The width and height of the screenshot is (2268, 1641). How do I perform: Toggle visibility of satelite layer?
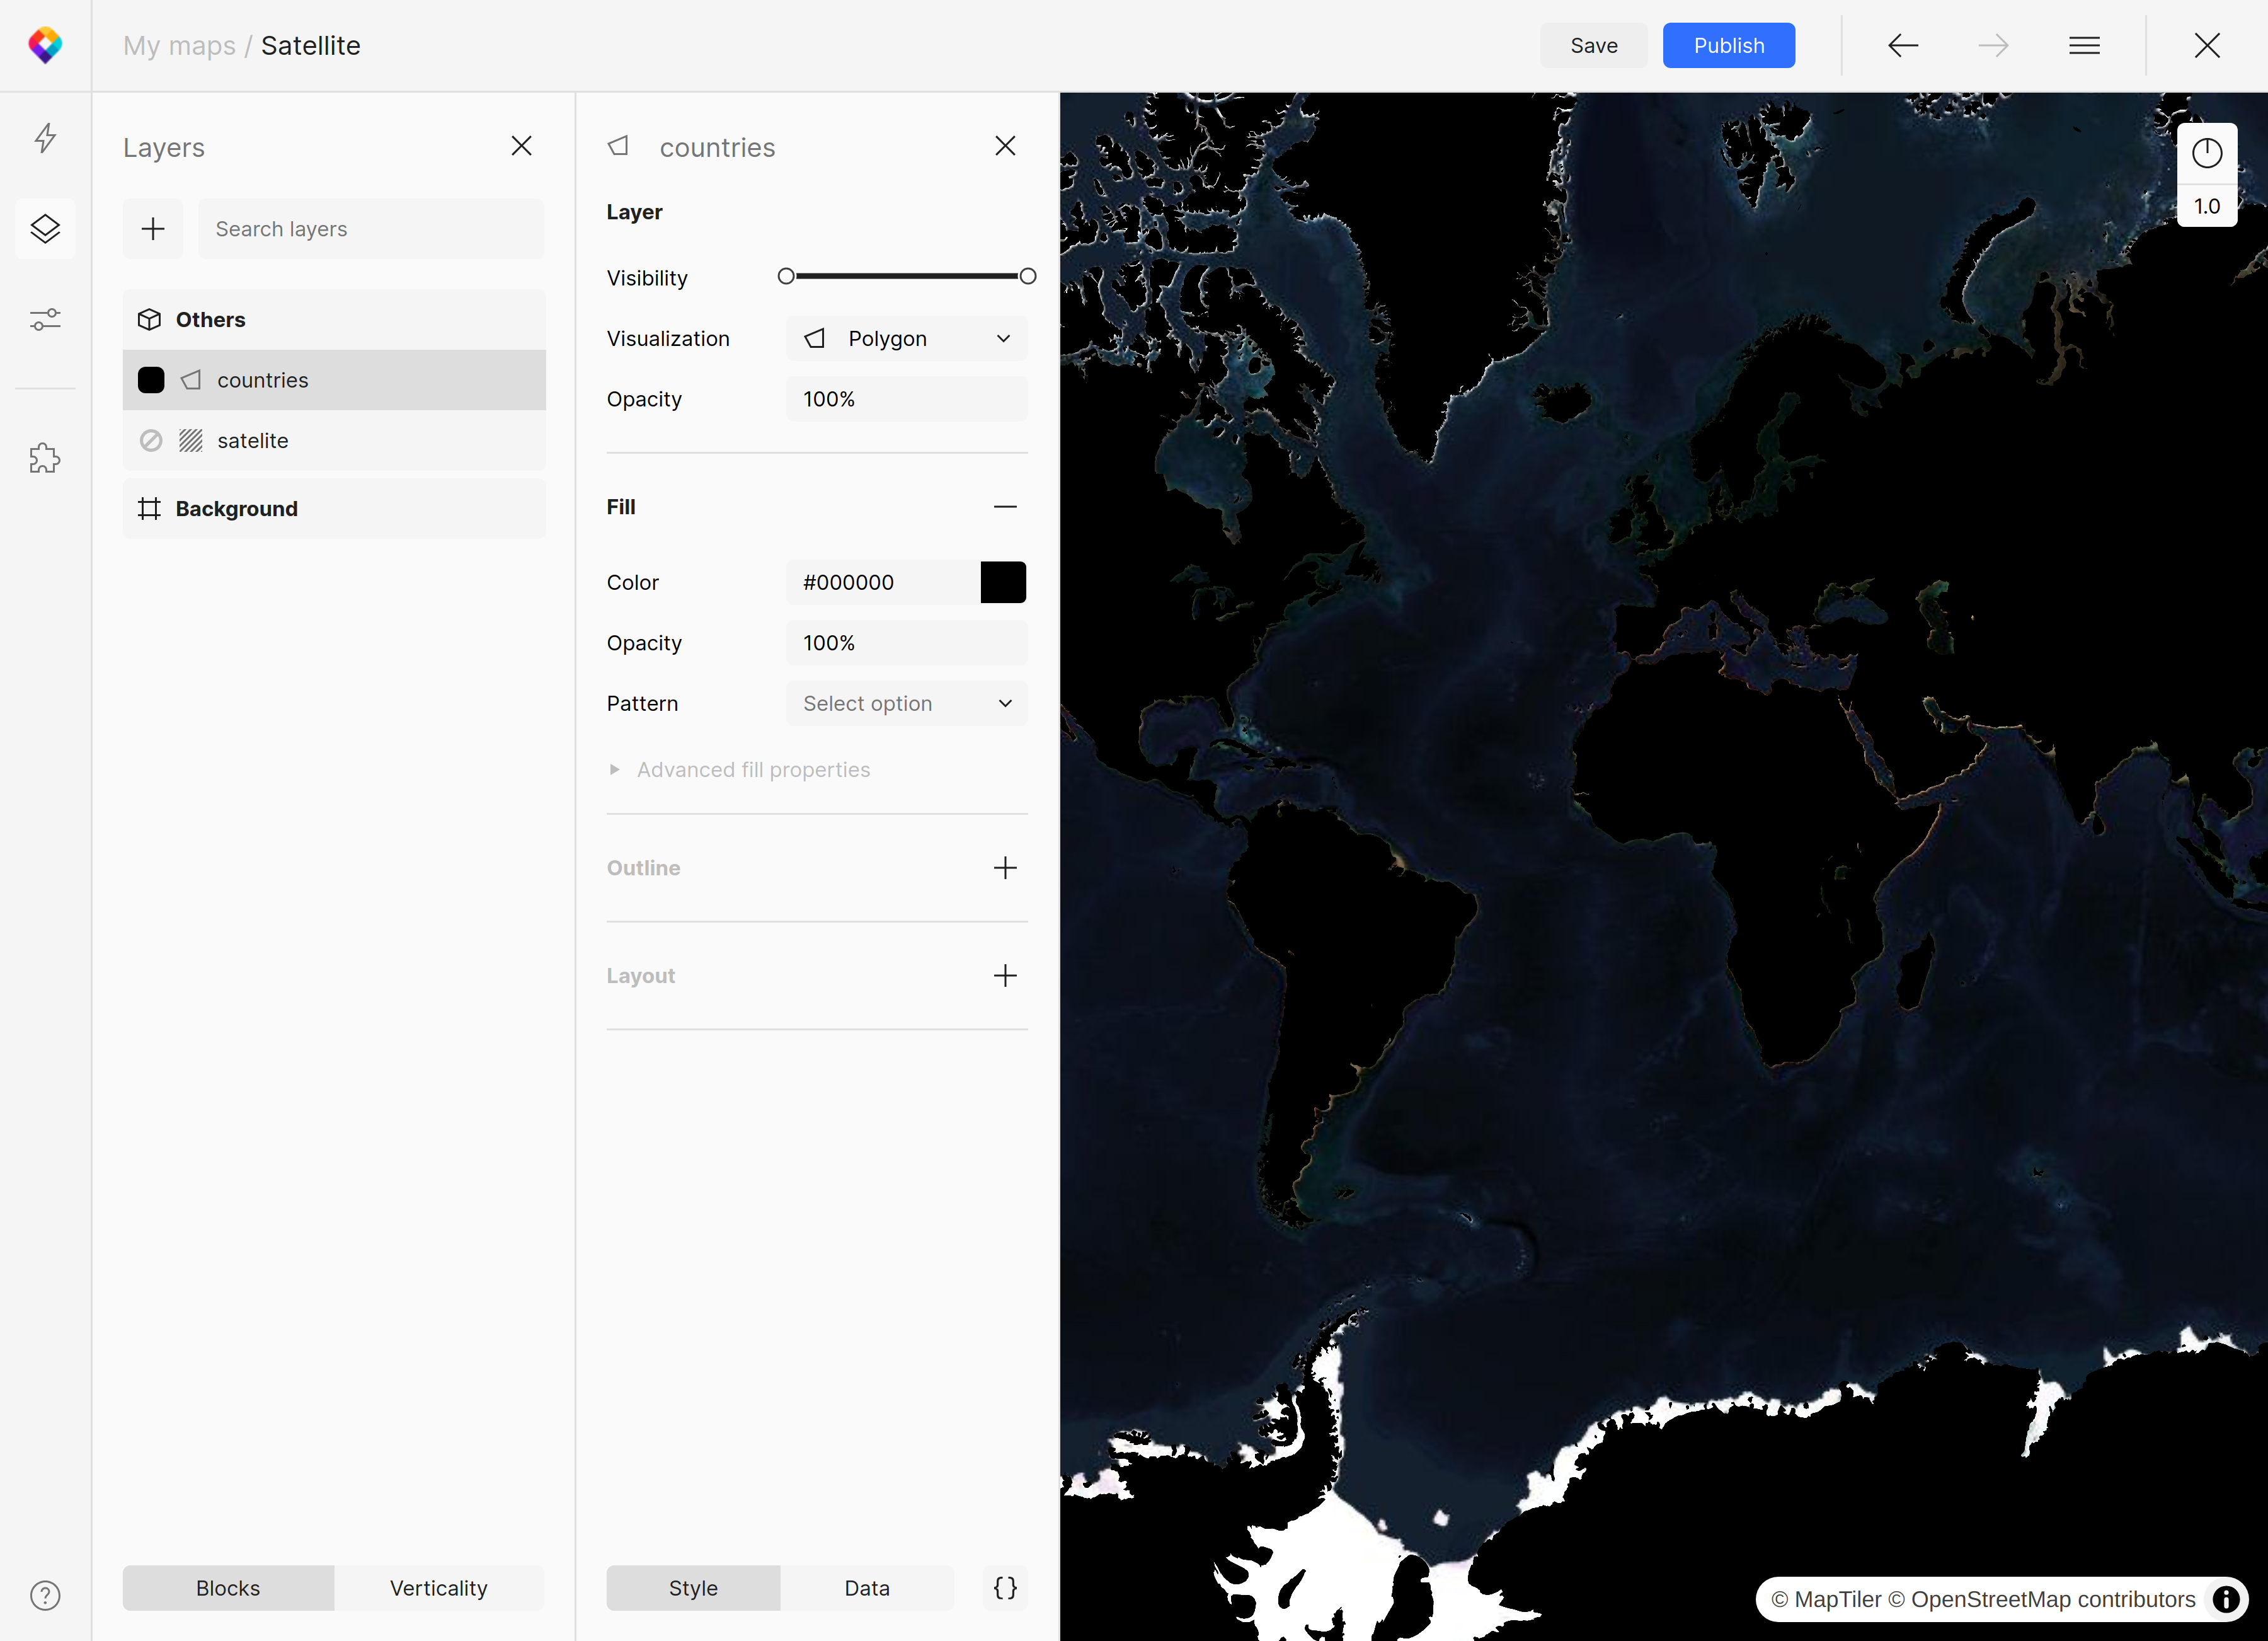point(151,441)
